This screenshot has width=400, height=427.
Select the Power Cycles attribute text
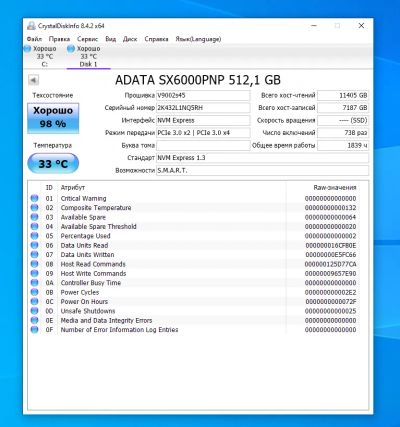tap(80, 292)
